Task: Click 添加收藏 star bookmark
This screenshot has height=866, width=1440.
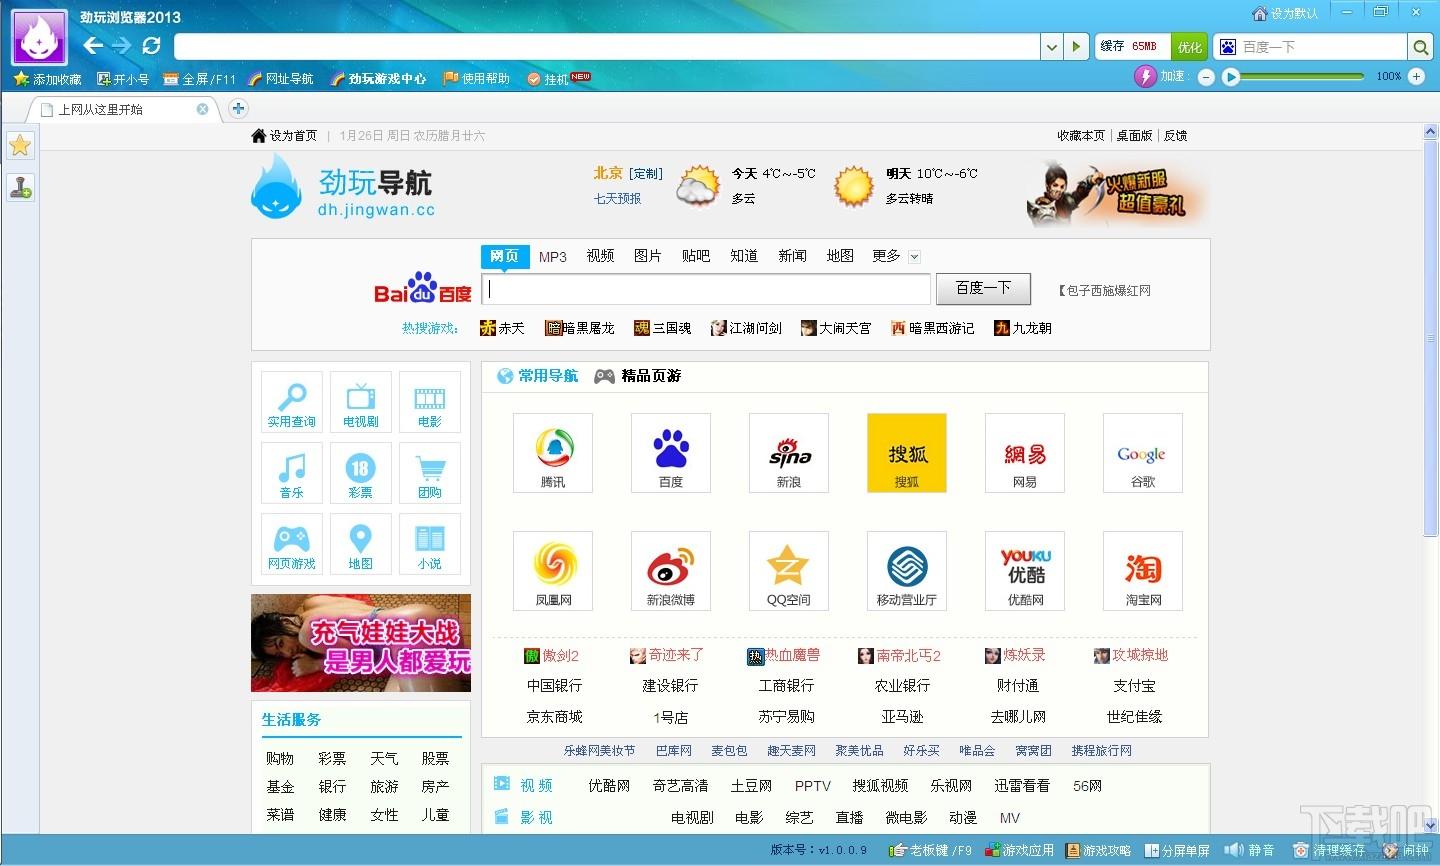Action: click(47, 79)
